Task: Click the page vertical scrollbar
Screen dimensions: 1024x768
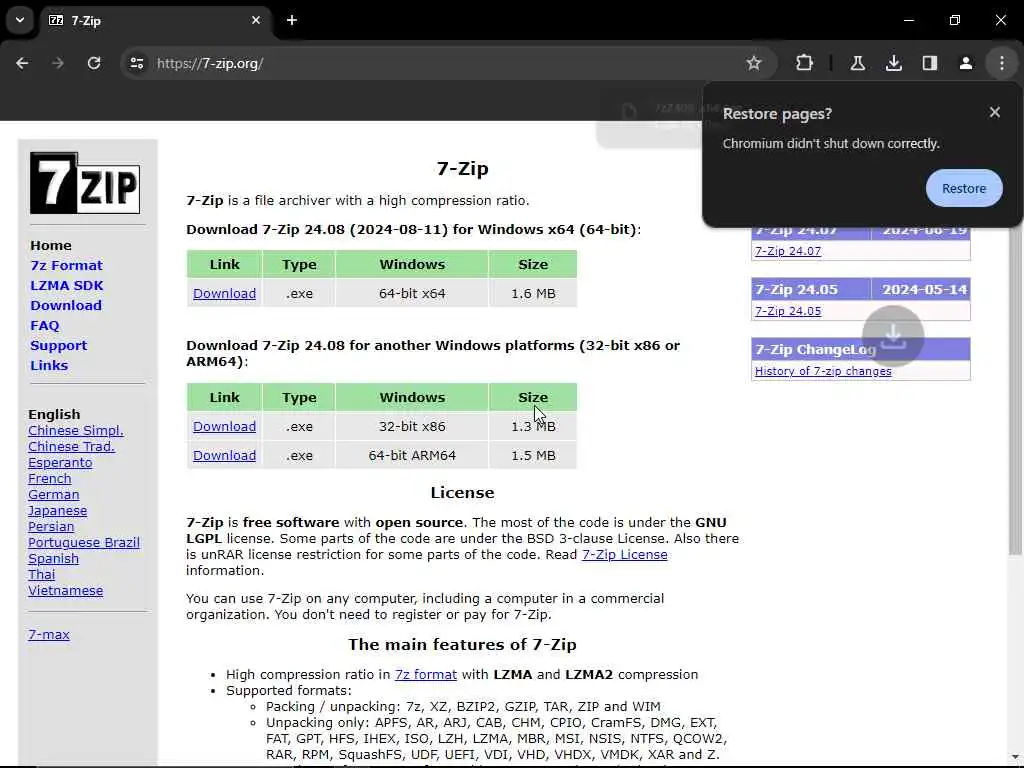Action: point(1016,392)
